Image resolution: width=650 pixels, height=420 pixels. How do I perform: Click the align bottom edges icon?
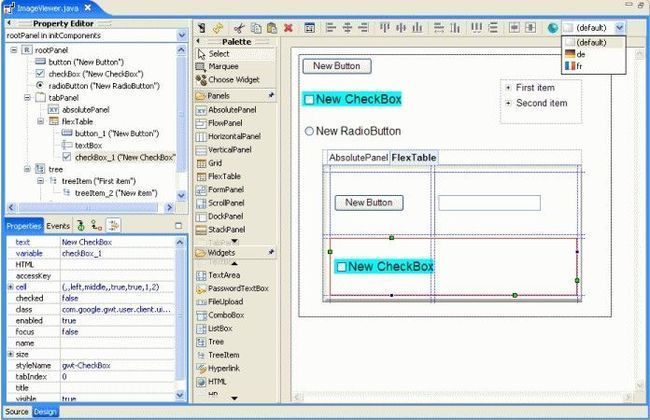coord(417,28)
